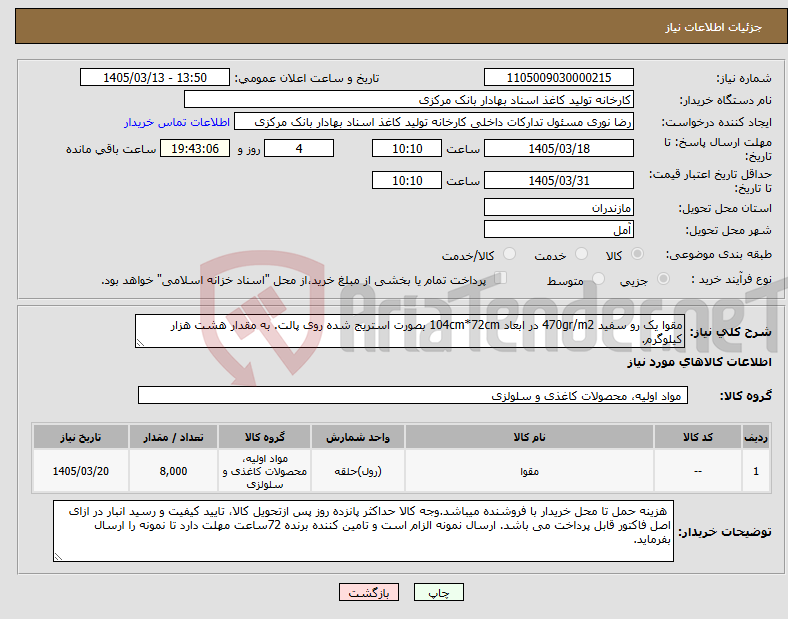This screenshot has width=788, height=619.
Task: Click the request creator name field
Action: [x=434, y=122]
